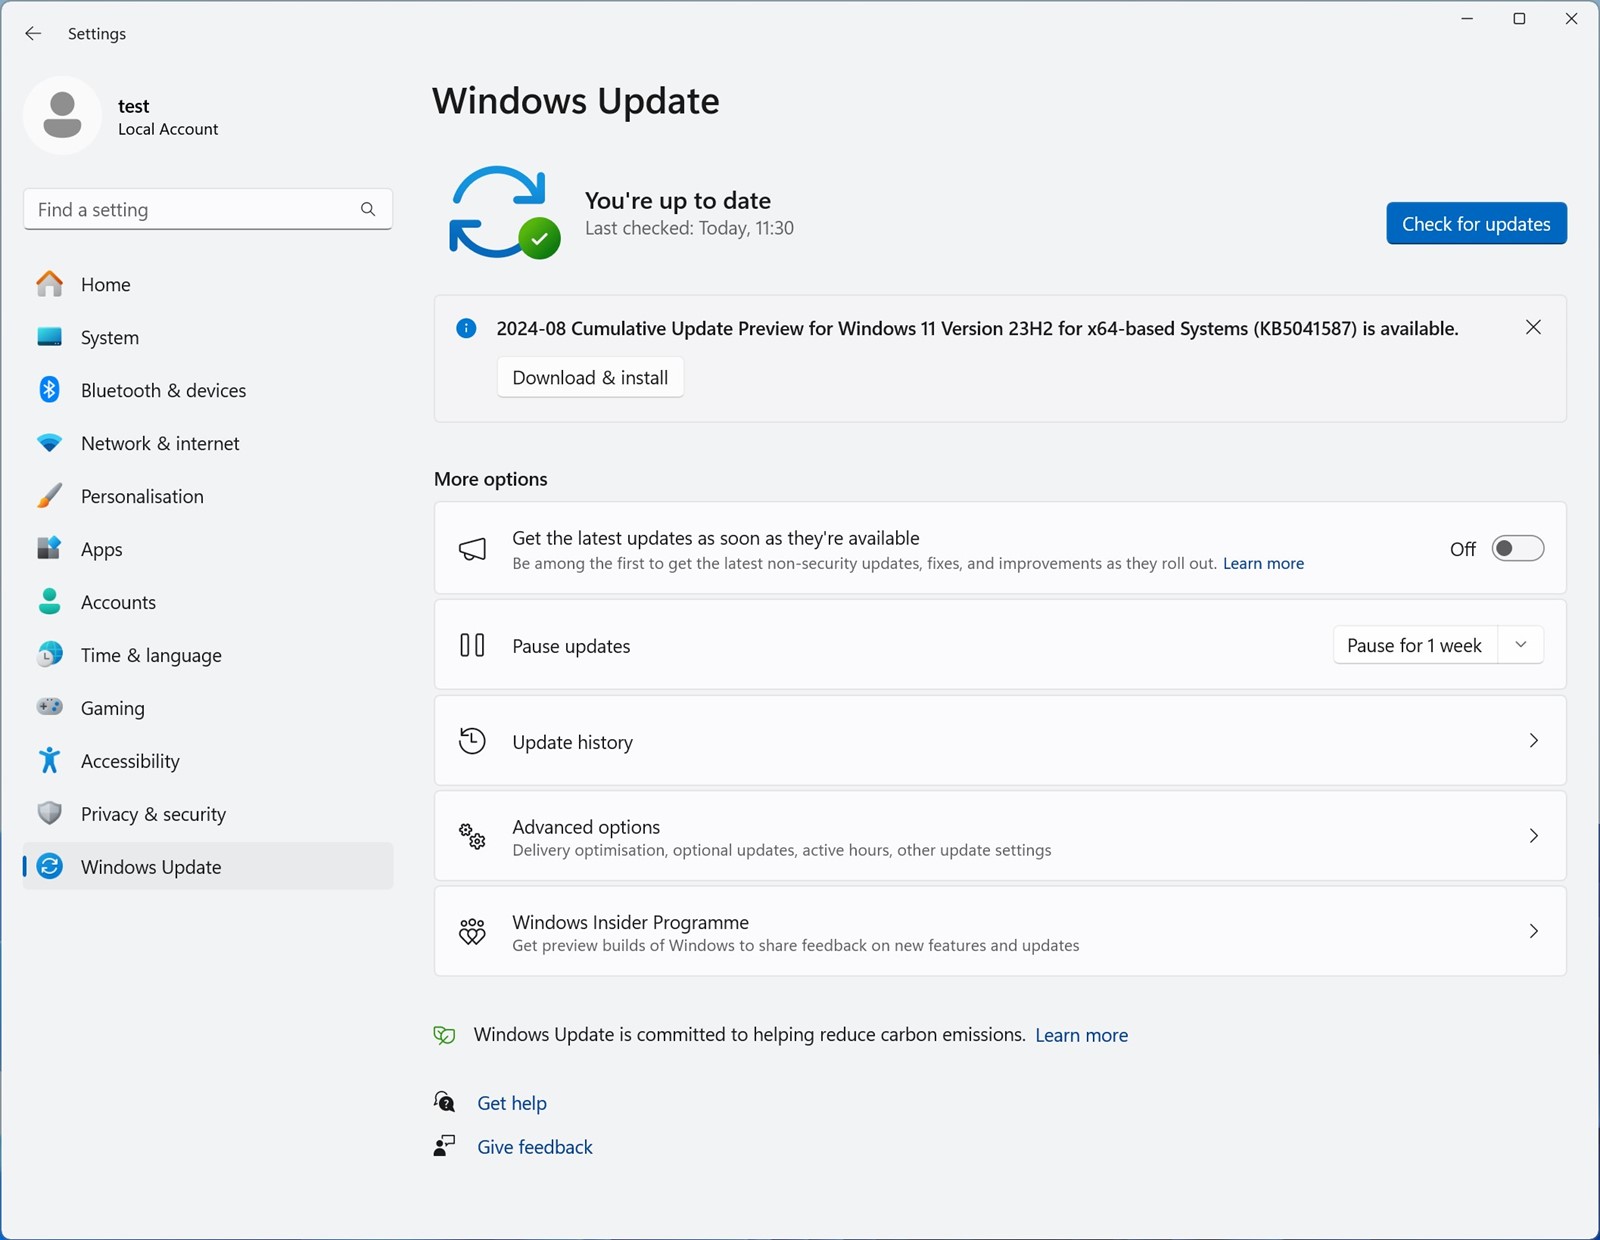Click the Apps icon in sidebar
This screenshot has height=1240, width=1600.
click(x=49, y=549)
